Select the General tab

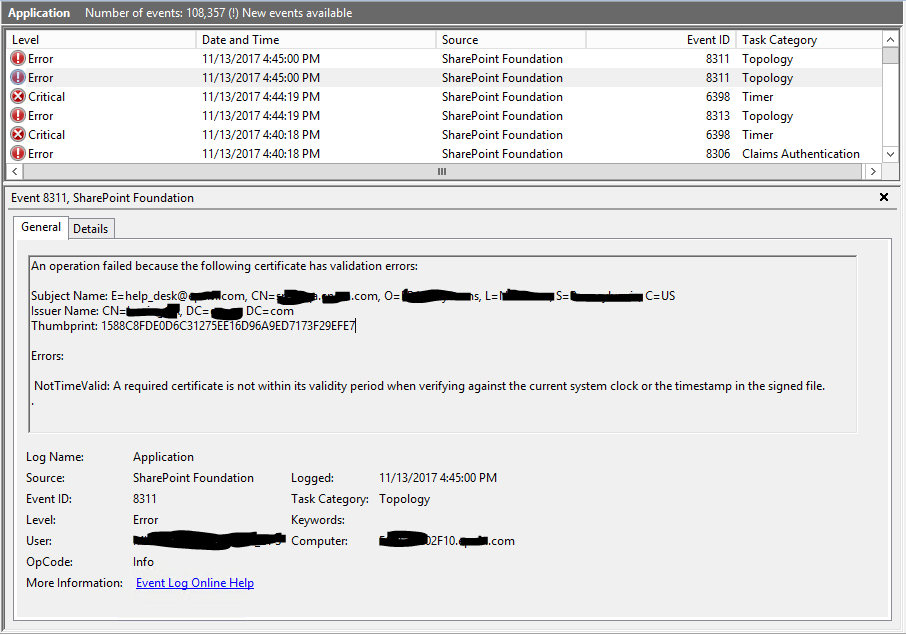41,227
